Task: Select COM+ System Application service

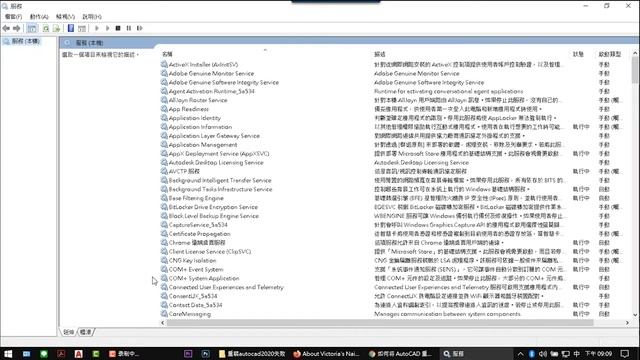Action: [204, 278]
